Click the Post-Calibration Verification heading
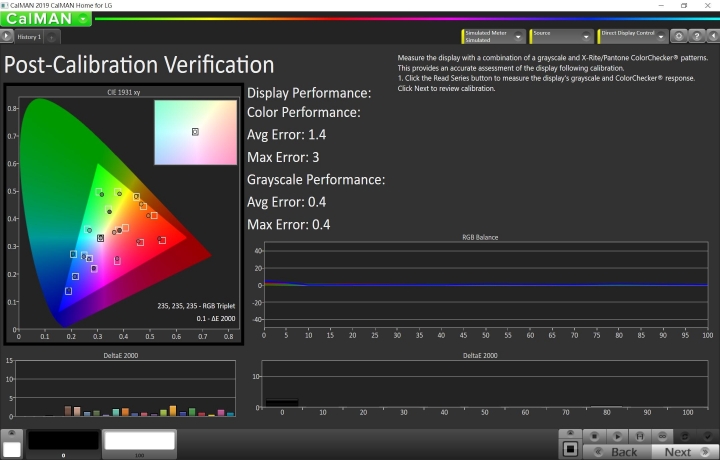Image resolution: width=720 pixels, height=460 pixels. (x=139, y=65)
